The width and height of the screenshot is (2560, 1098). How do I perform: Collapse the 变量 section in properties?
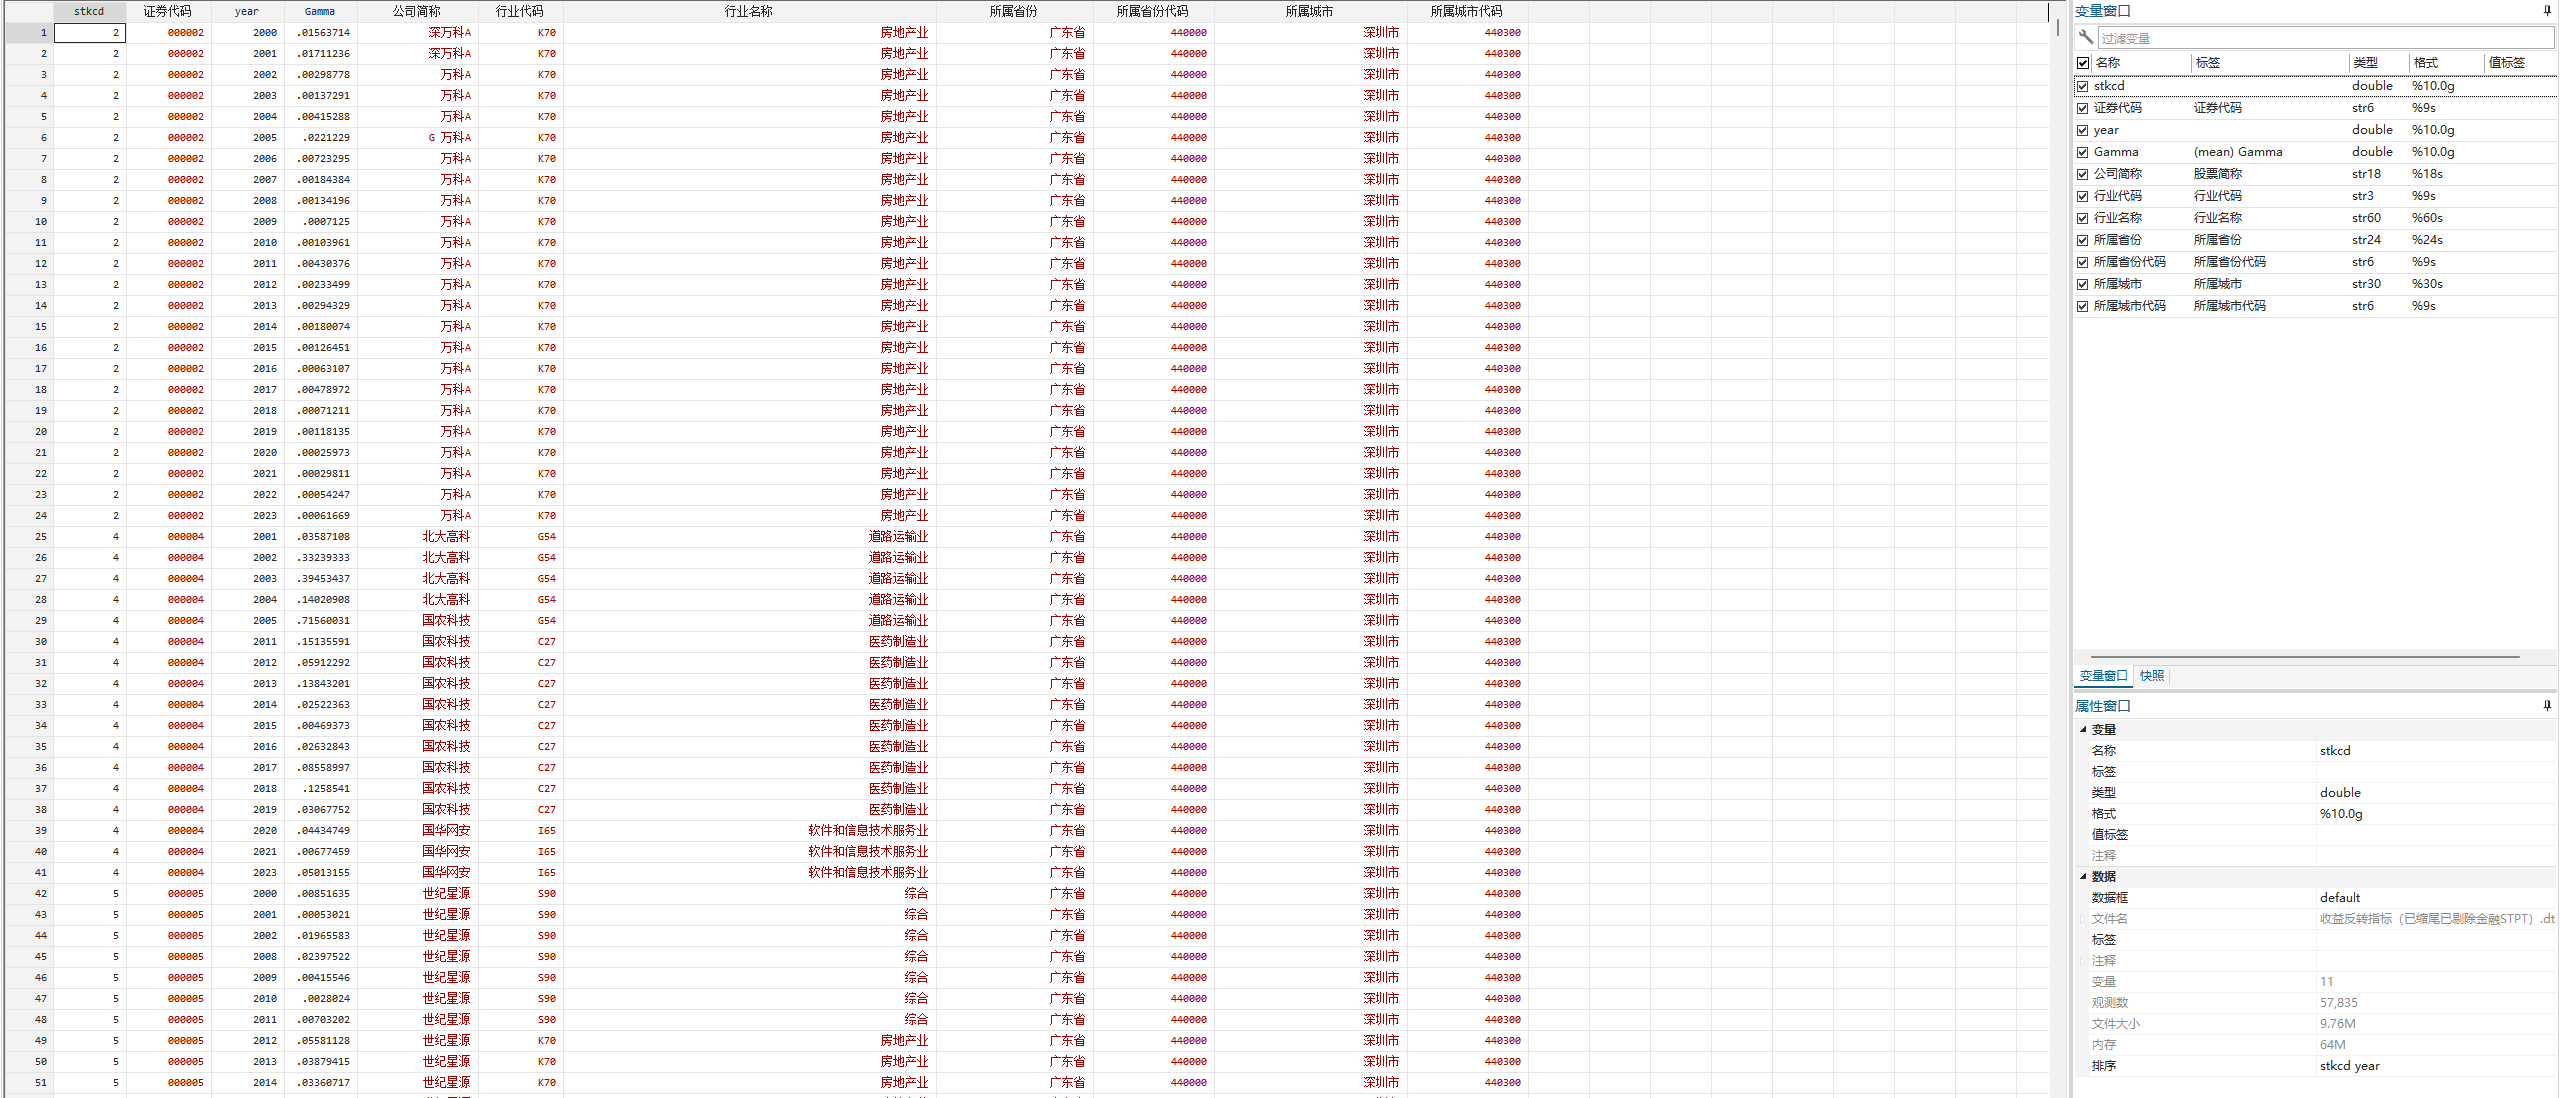click(2083, 729)
